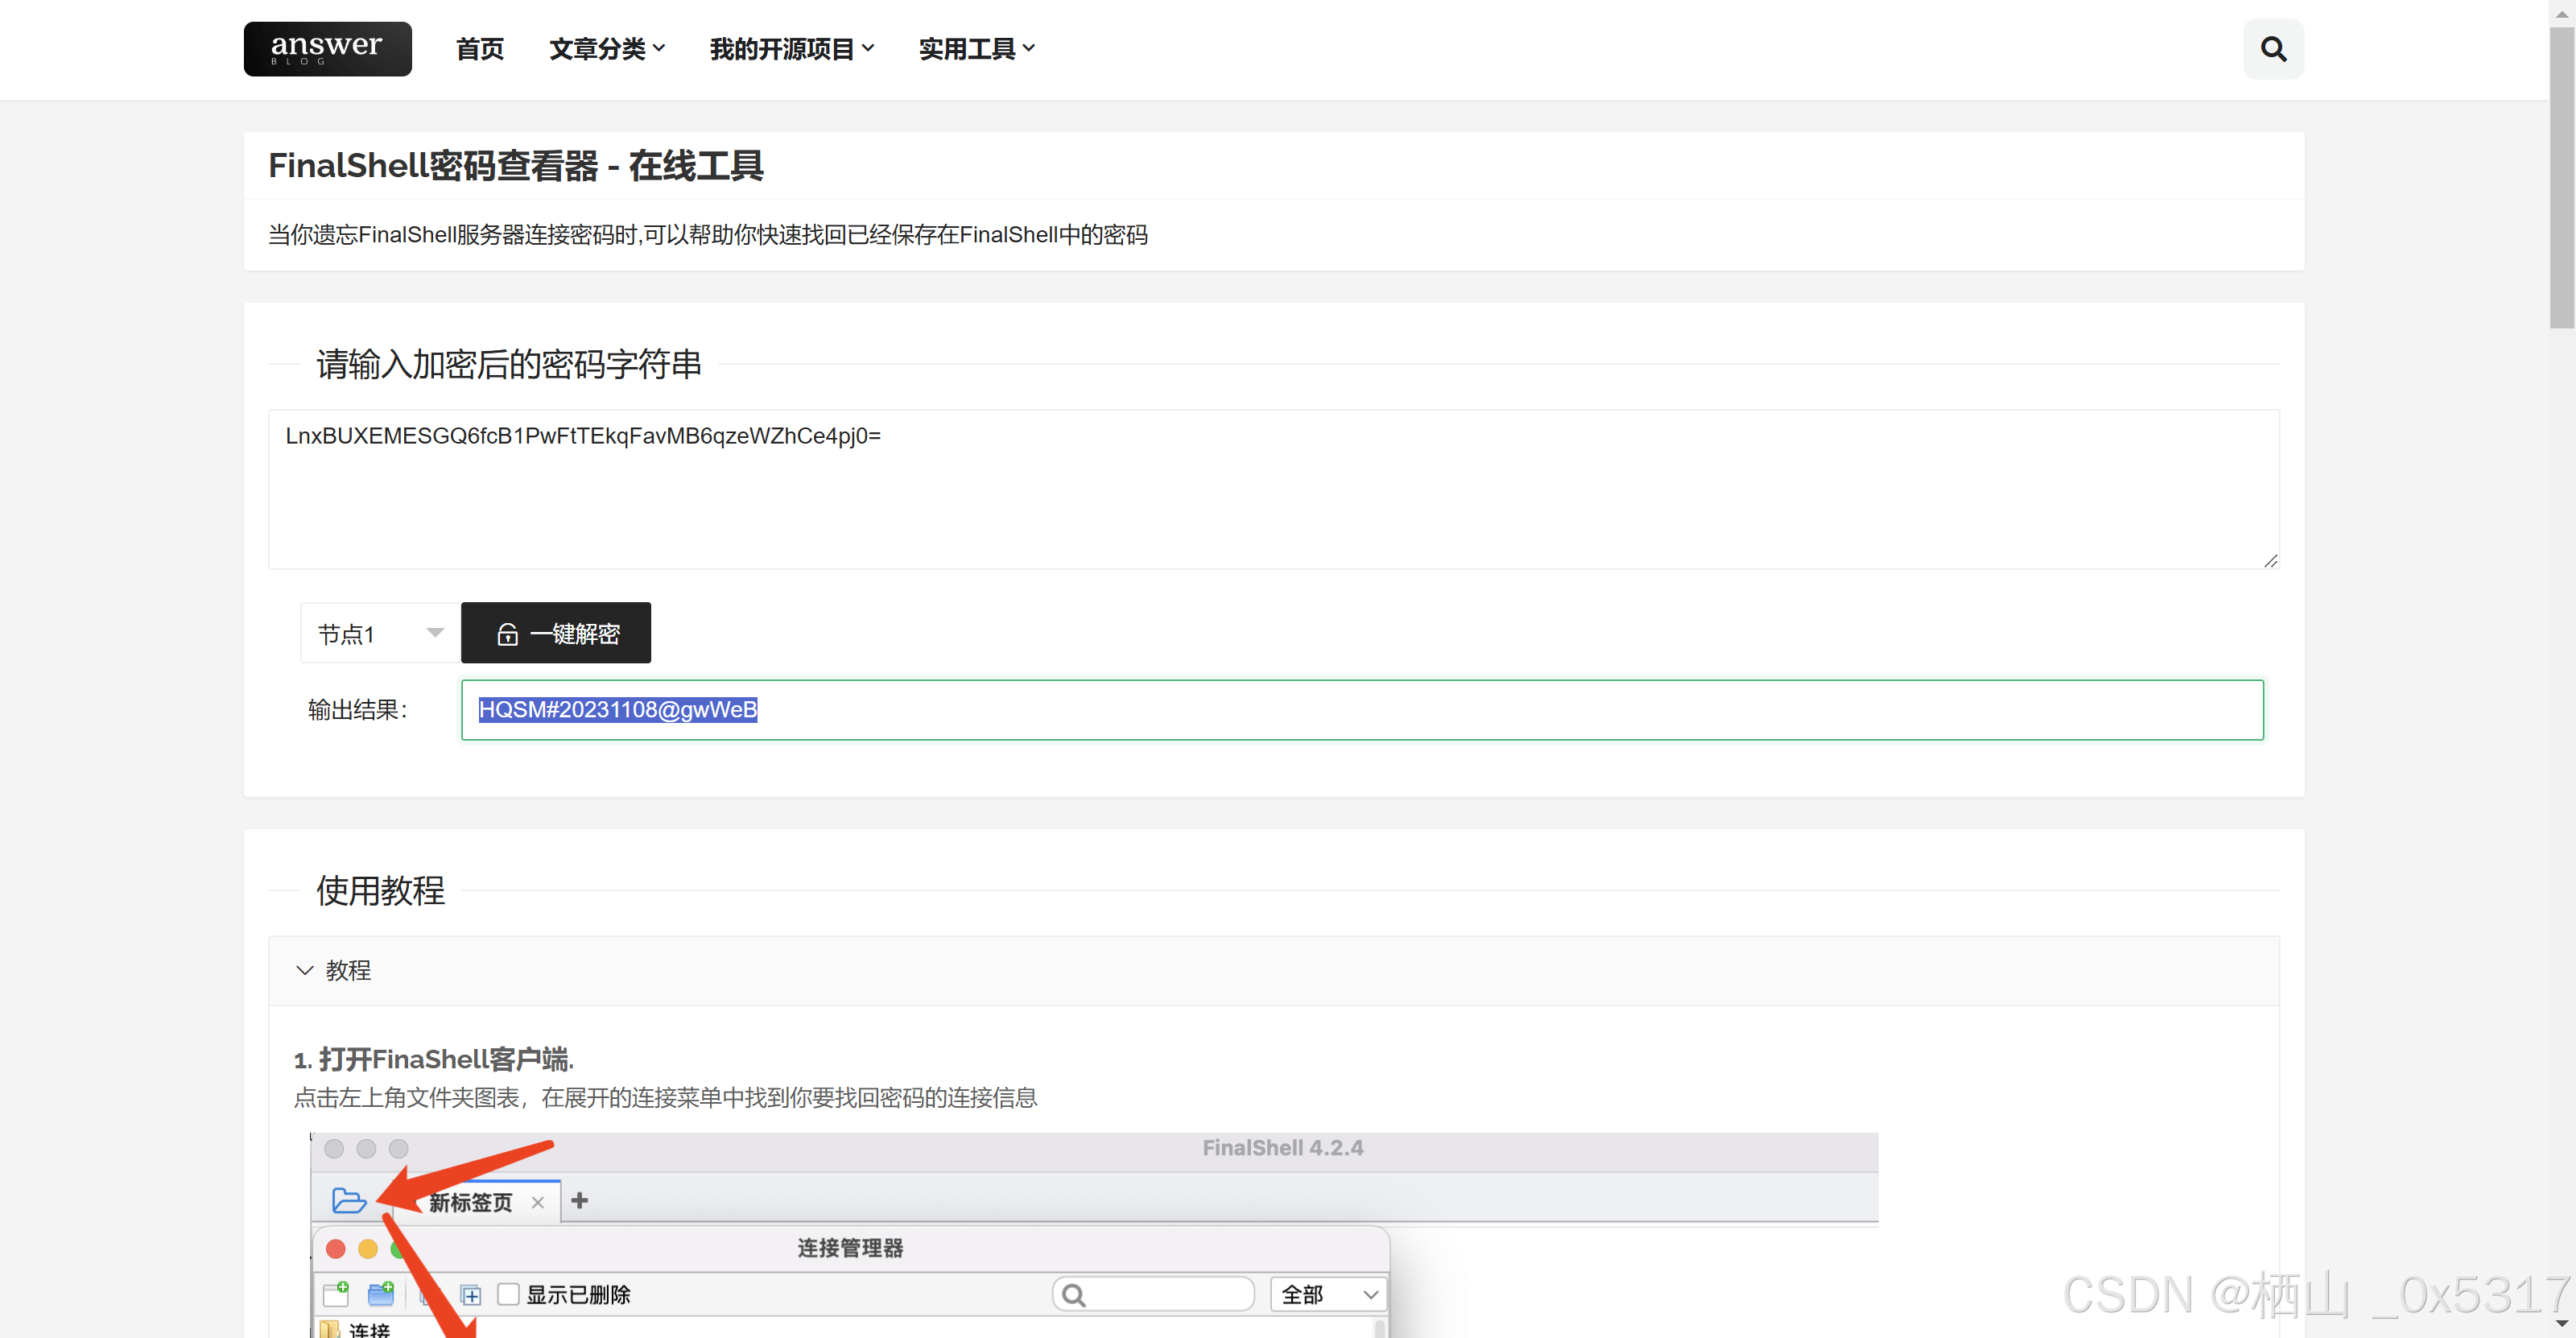Click the search magnifier icon in header
The width and height of the screenshot is (2576, 1338).
point(2272,49)
